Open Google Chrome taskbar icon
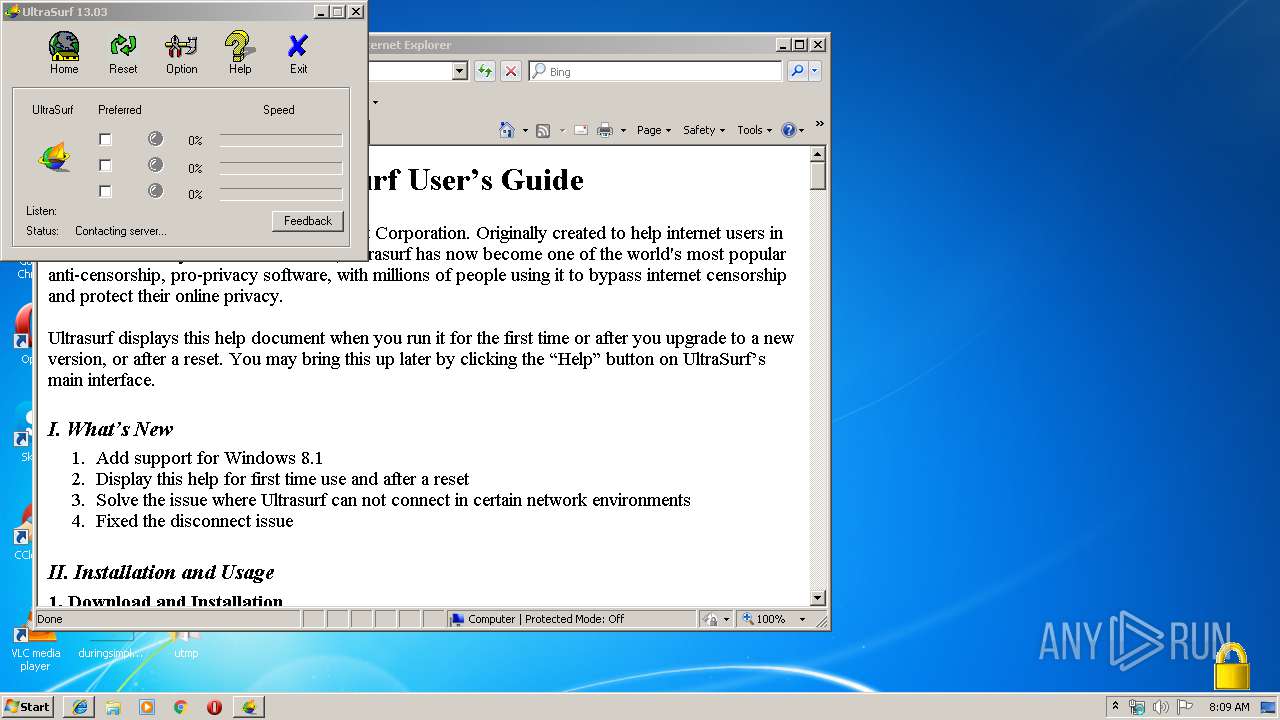The width and height of the screenshot is (1280, 720). (x=181, y=707)
